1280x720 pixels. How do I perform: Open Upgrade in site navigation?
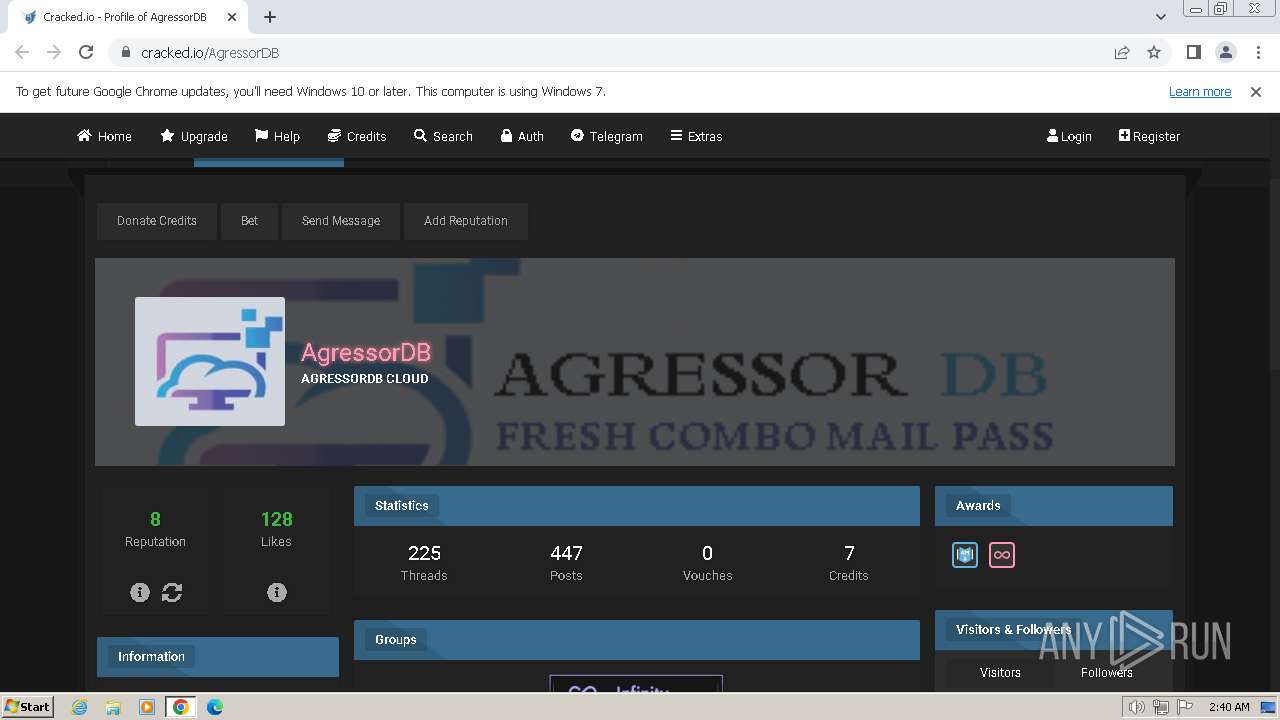point(194,136)
